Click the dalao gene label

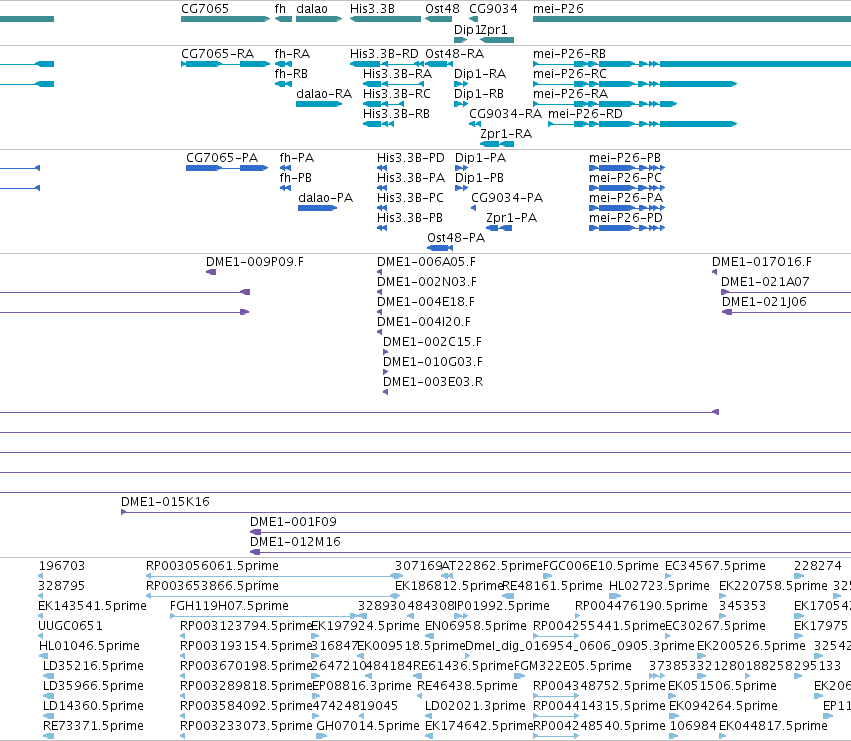pos(312,9)
